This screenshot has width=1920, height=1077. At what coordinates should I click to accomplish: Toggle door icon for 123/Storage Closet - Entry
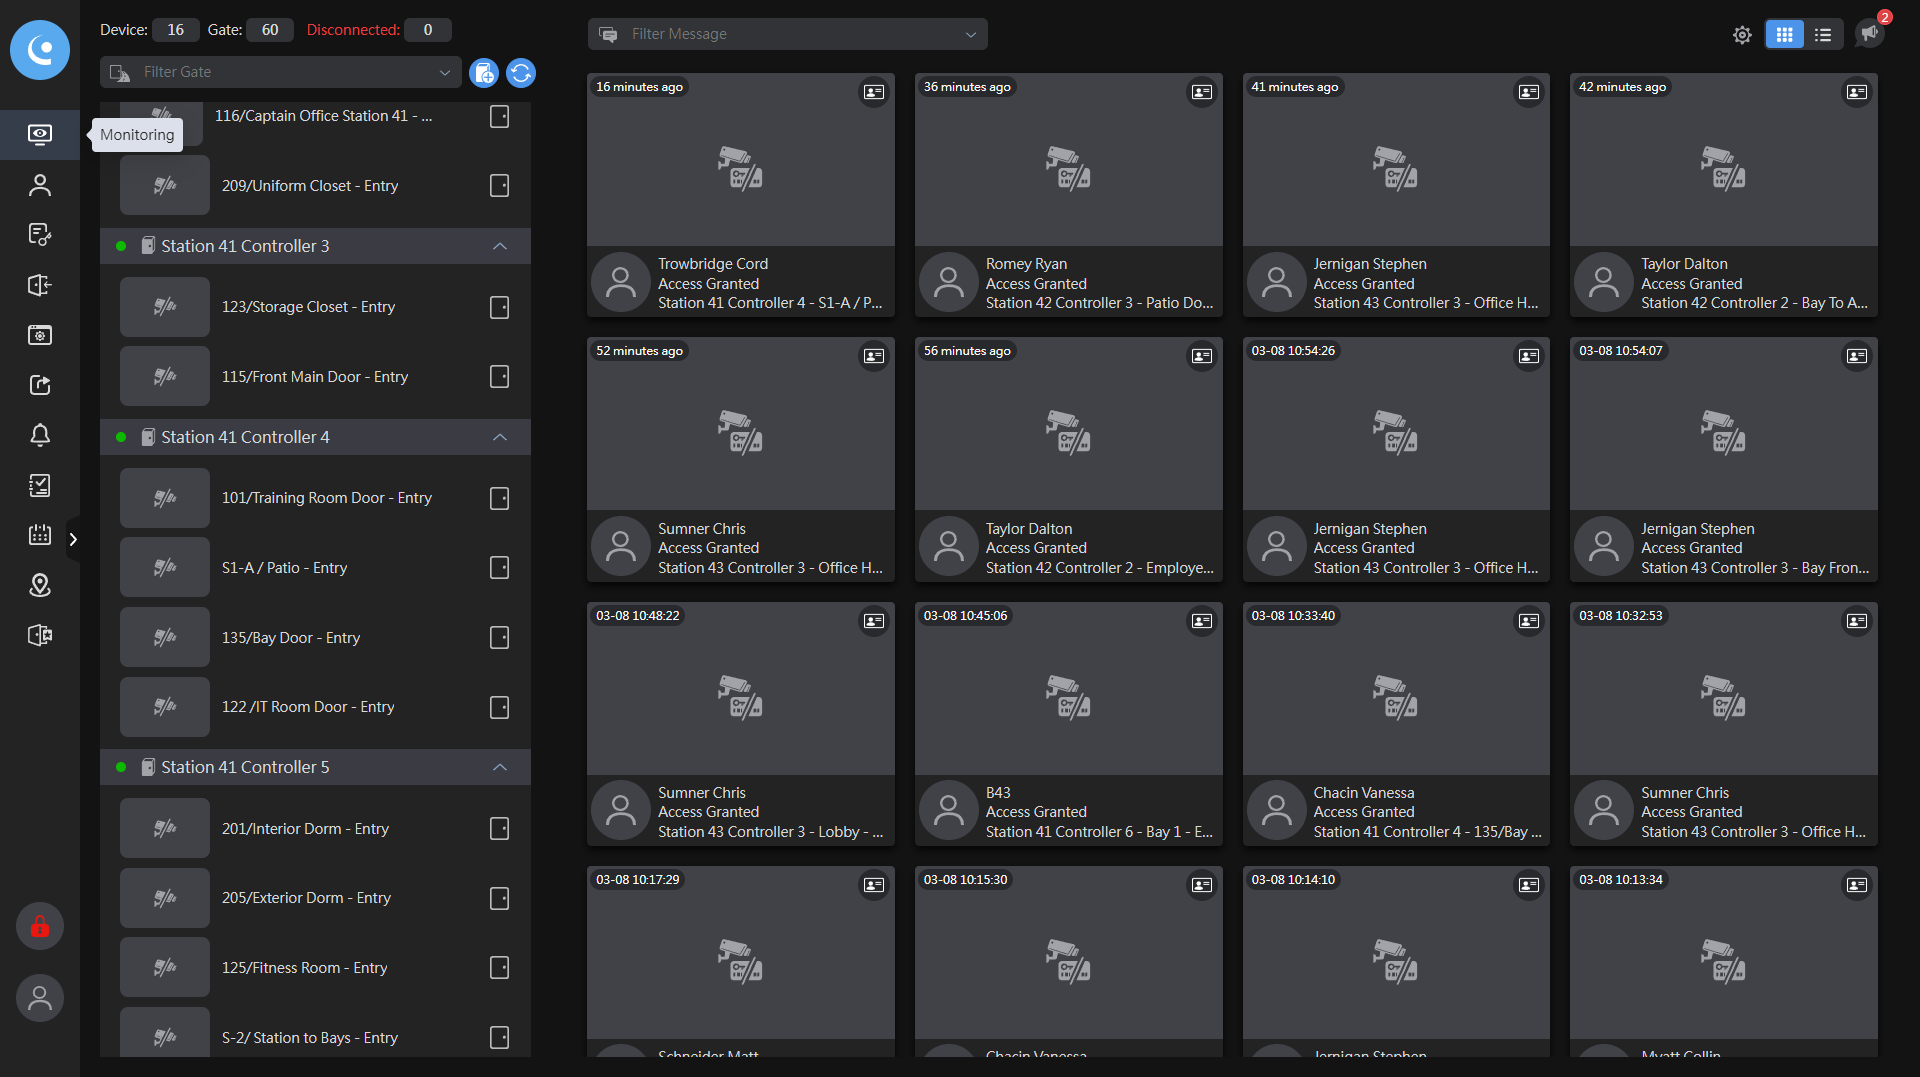tap(500, 307)
